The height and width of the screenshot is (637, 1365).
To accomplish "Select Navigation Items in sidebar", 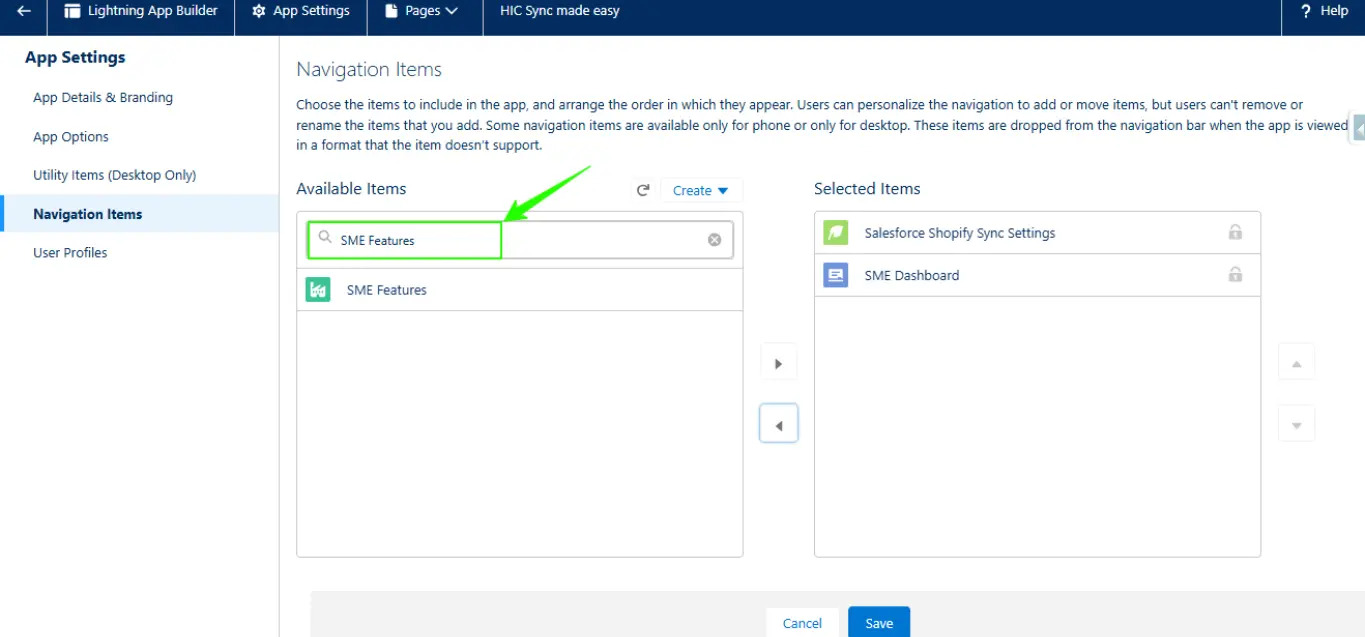I will pyautogui.click(x=88, y=214).
